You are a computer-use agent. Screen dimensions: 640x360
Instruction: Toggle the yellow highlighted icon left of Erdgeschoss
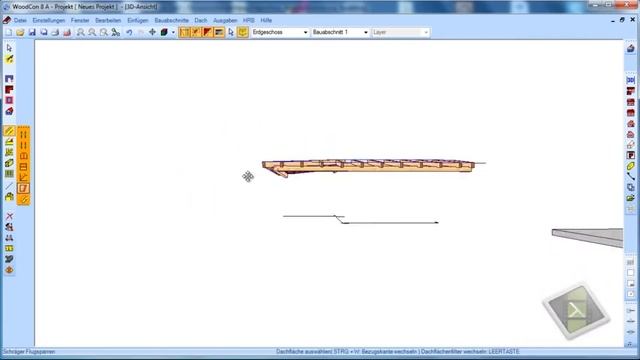coord(242,32)
